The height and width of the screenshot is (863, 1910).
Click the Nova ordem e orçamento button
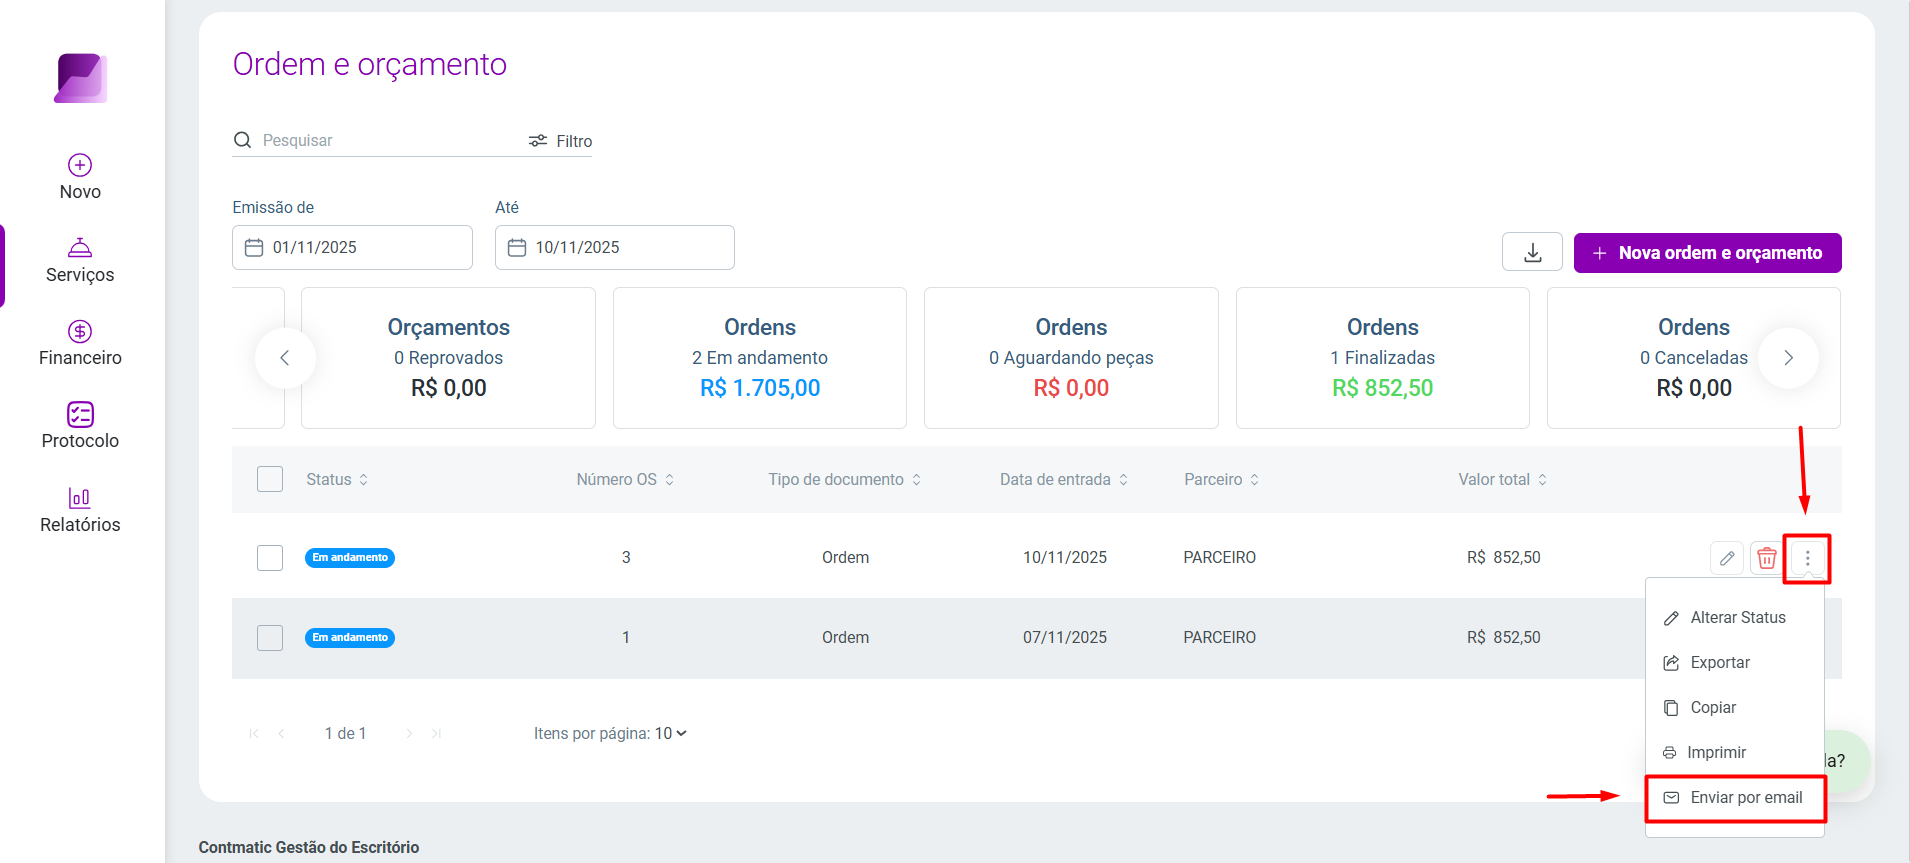click(1707, 253)
